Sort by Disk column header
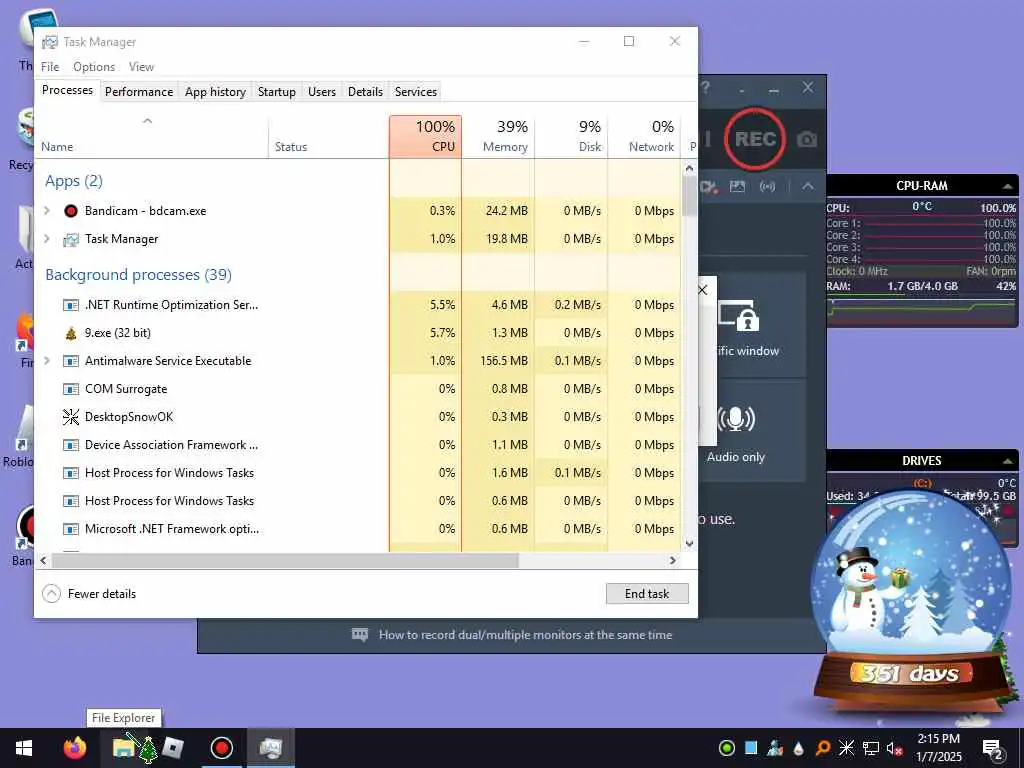This screenshot has height=768, width=1024. 571,136
